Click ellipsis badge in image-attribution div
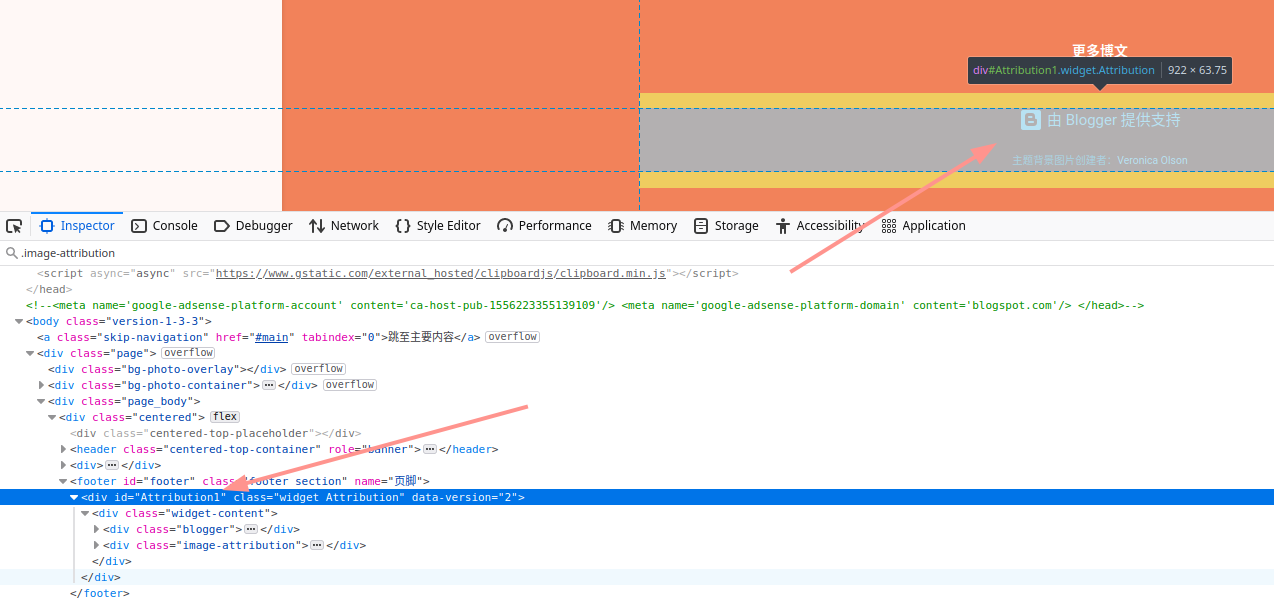Image resolution: width=1274 pixels, height=605 pixels. point(317,545)
